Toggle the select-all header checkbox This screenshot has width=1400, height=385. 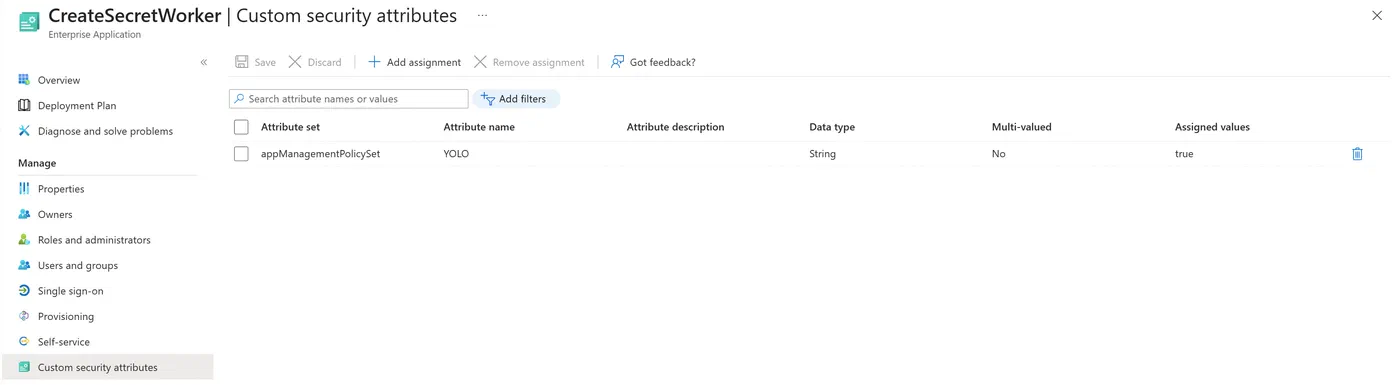tap(241, 127)
